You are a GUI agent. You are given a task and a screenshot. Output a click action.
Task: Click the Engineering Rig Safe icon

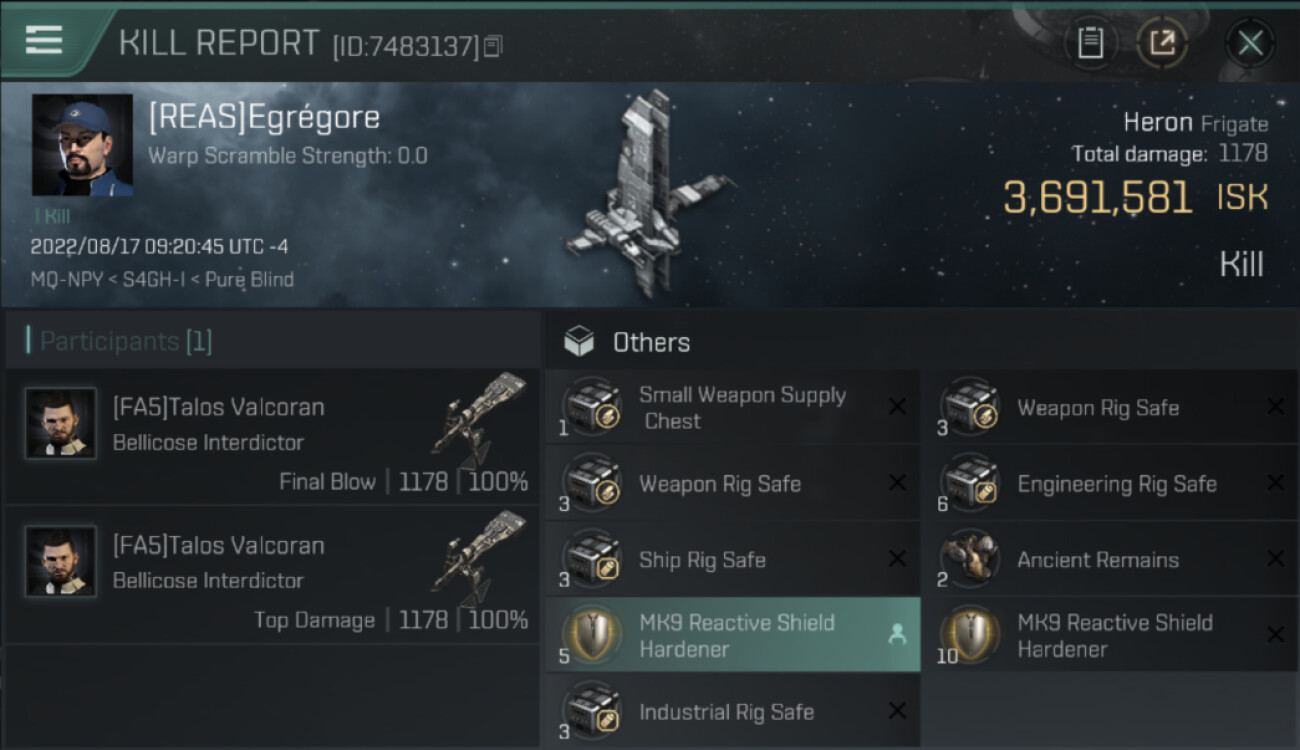click(x=970, y=484)
